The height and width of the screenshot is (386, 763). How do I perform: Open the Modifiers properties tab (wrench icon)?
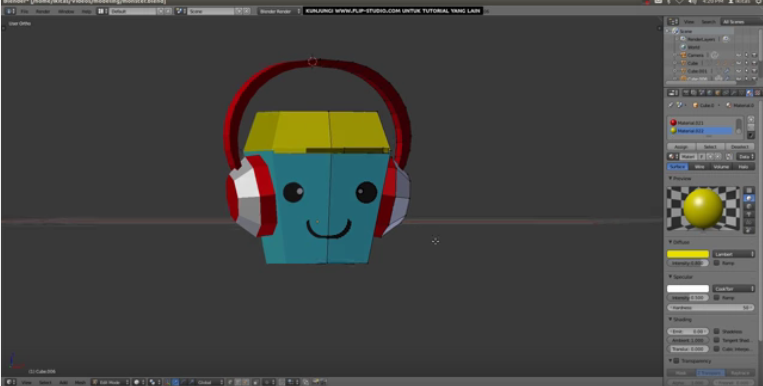pos(733,92)
